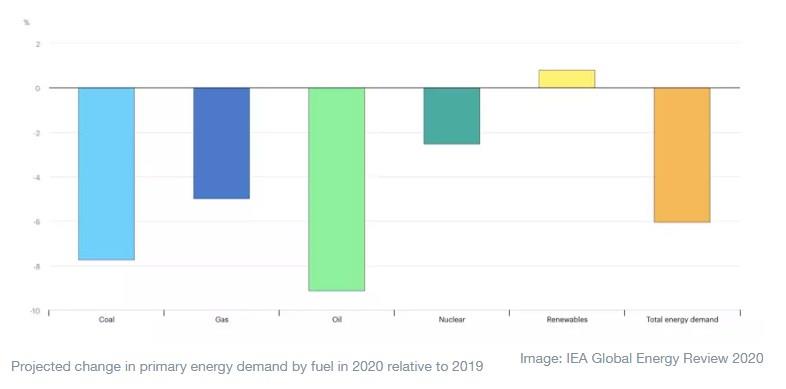Click the IEA Global Energy Review 2020 credit

click(x=642, y=358)
